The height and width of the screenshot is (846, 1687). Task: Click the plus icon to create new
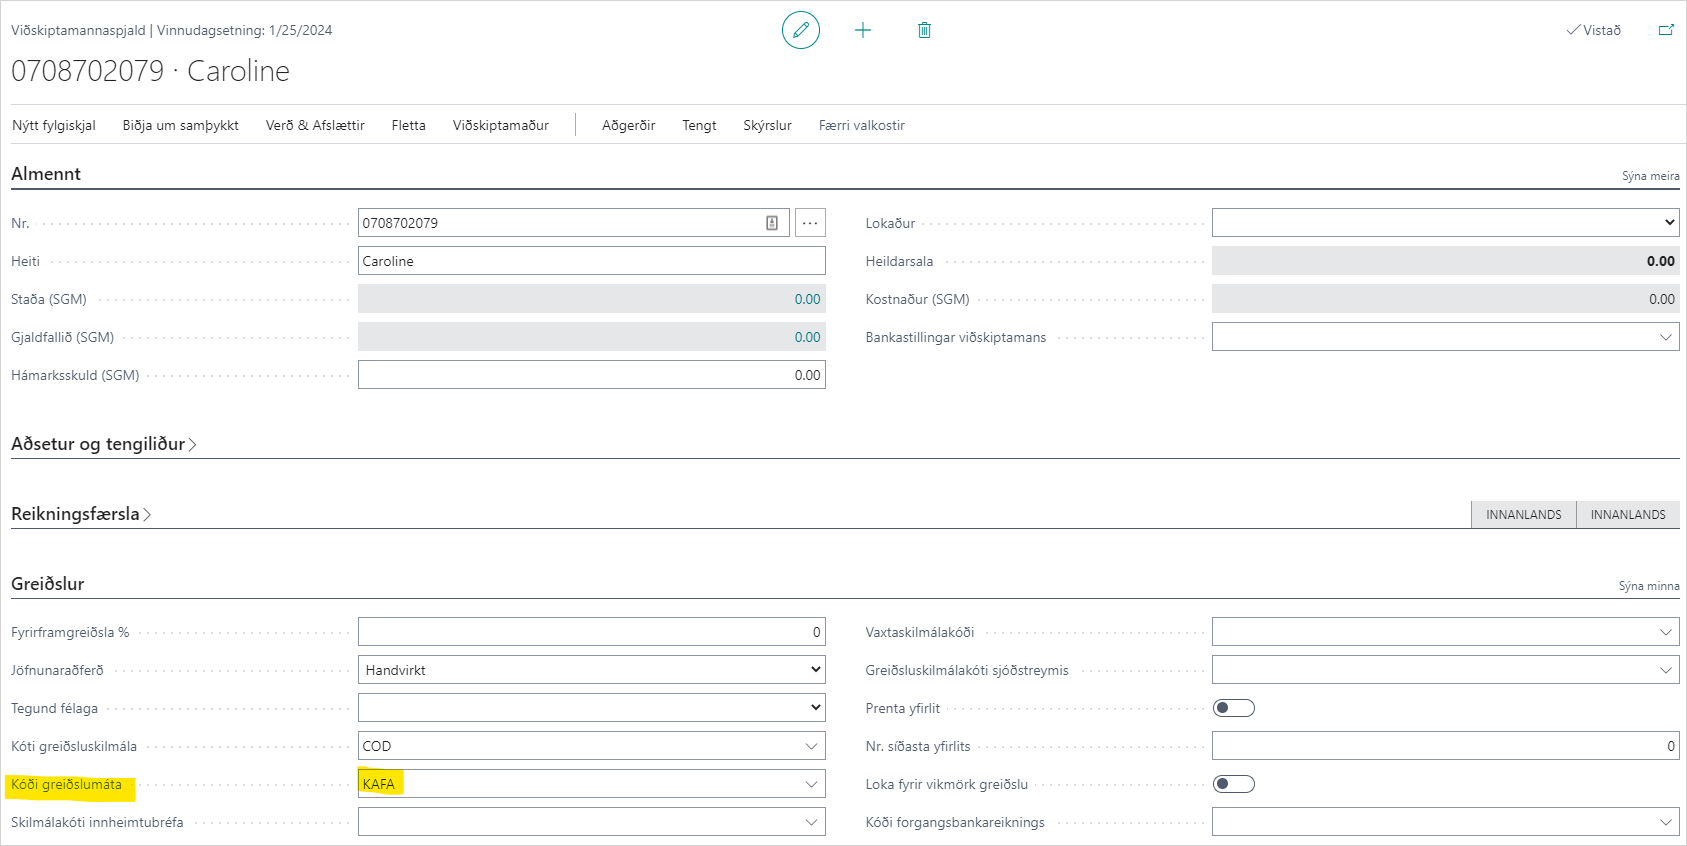(x=863, y=30)
